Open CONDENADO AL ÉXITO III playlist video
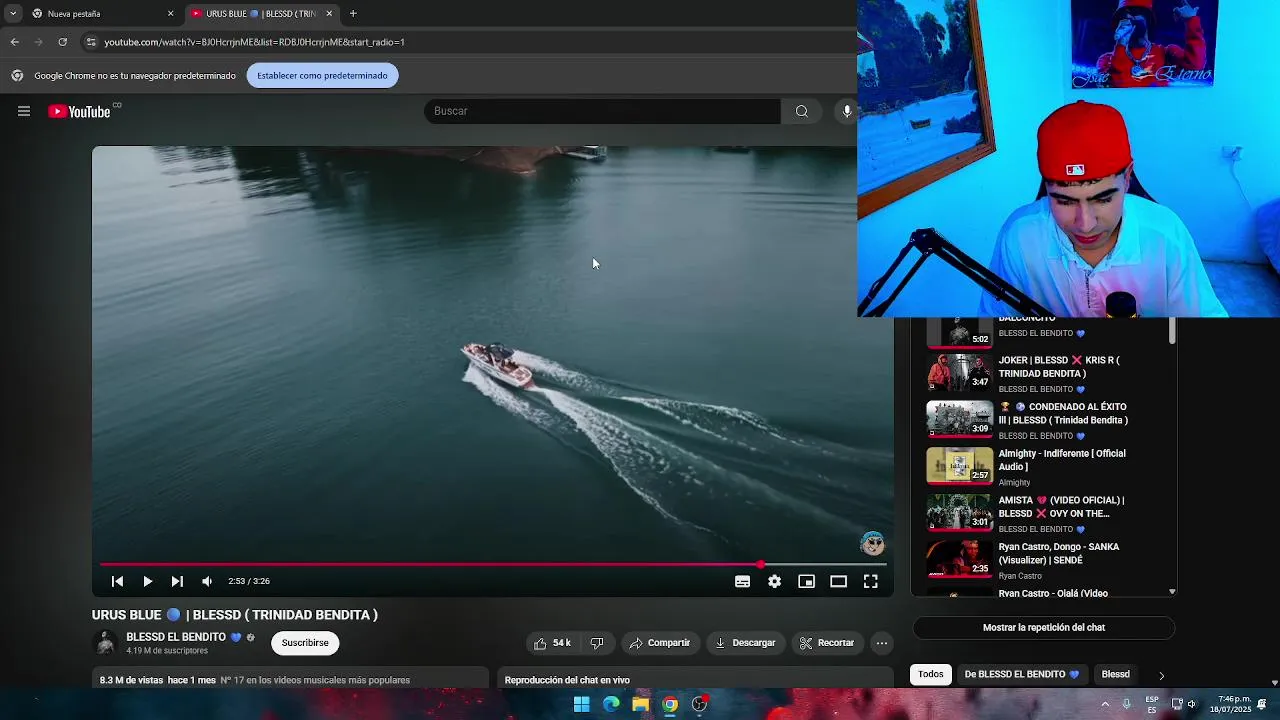 pos(1045,420)
